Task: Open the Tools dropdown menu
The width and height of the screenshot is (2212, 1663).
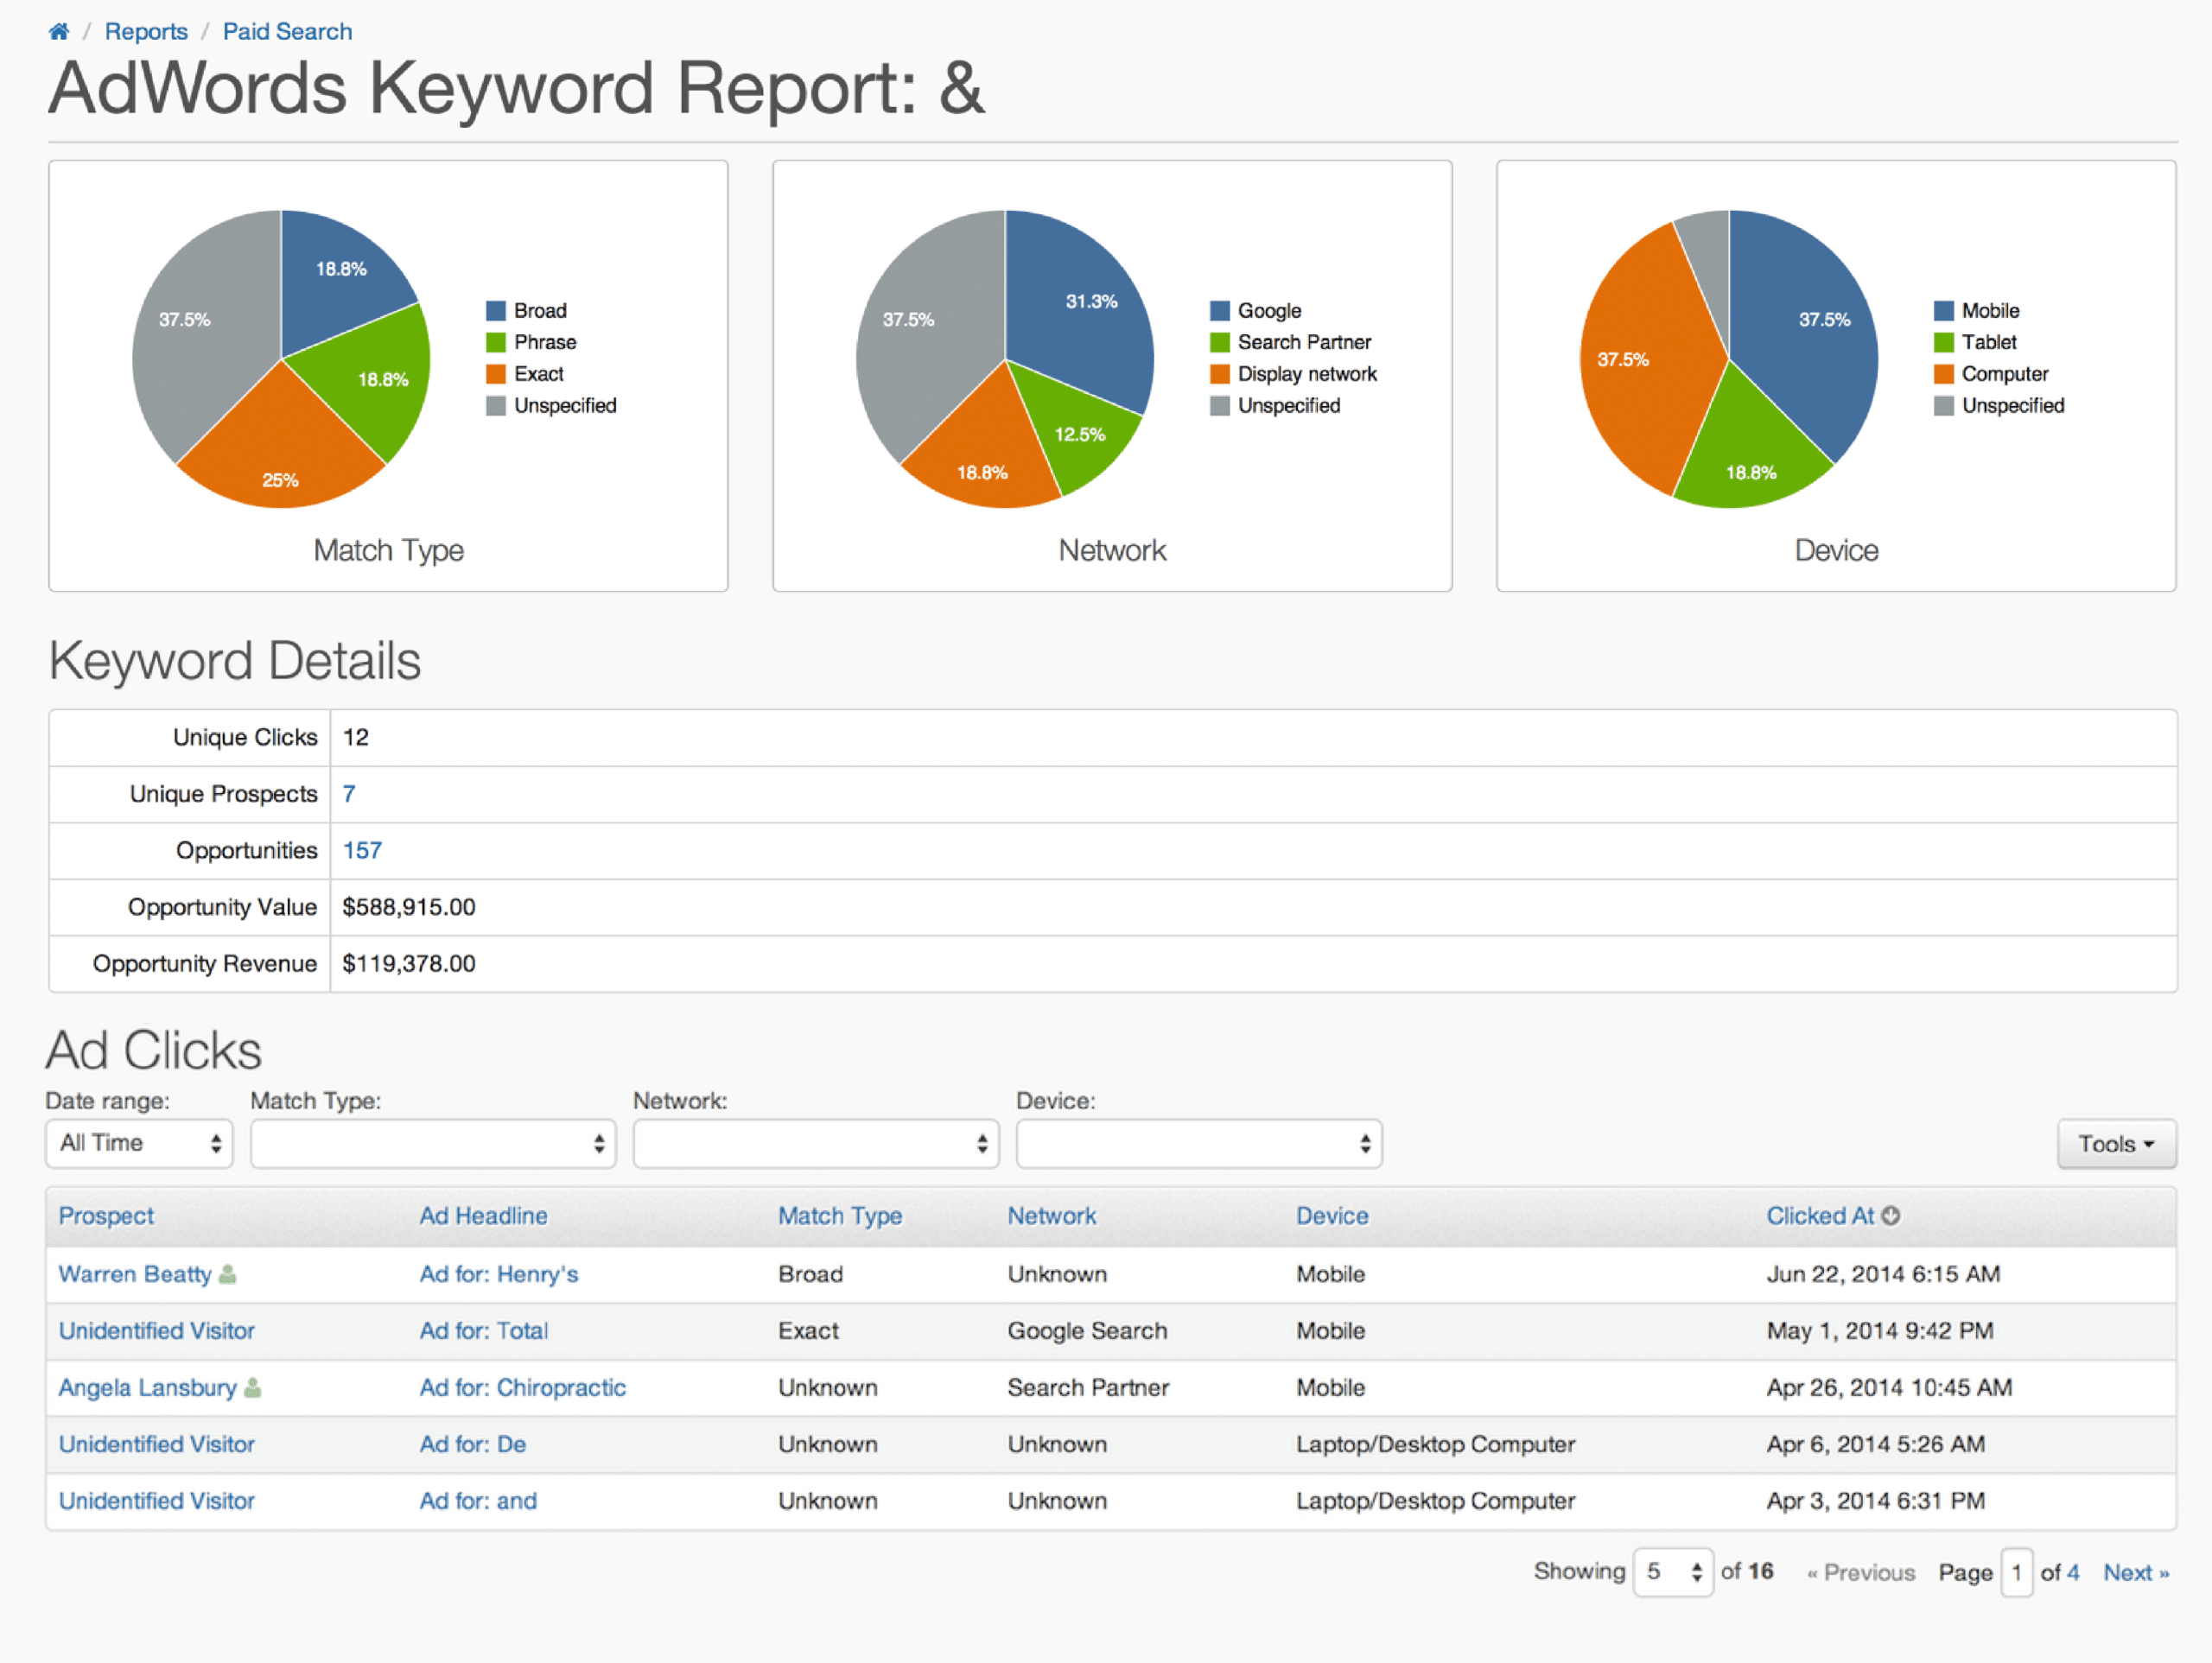Action: click(2116, 1143)
